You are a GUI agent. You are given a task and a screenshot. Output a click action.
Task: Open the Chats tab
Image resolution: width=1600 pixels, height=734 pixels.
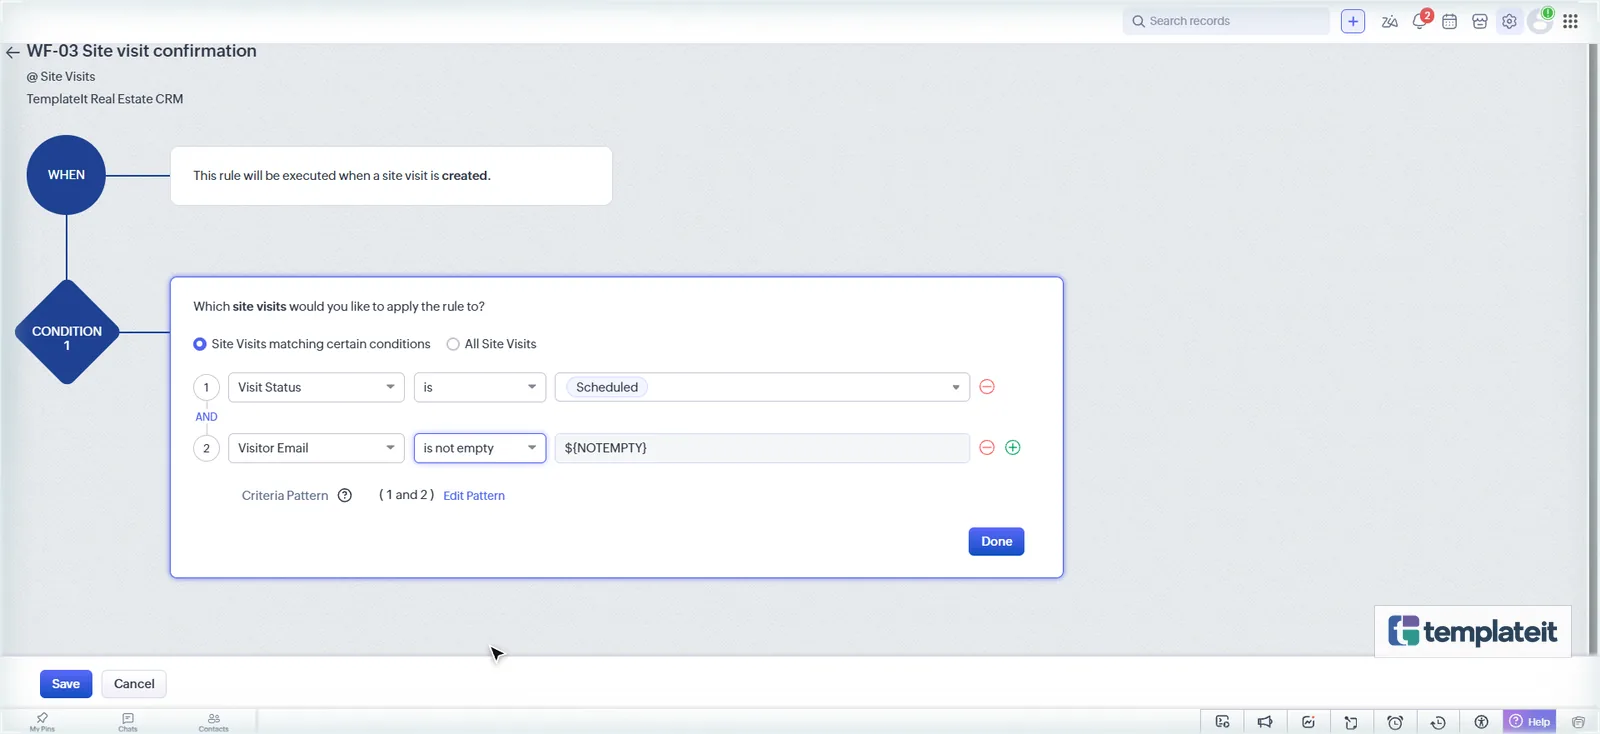pos(128,722)
